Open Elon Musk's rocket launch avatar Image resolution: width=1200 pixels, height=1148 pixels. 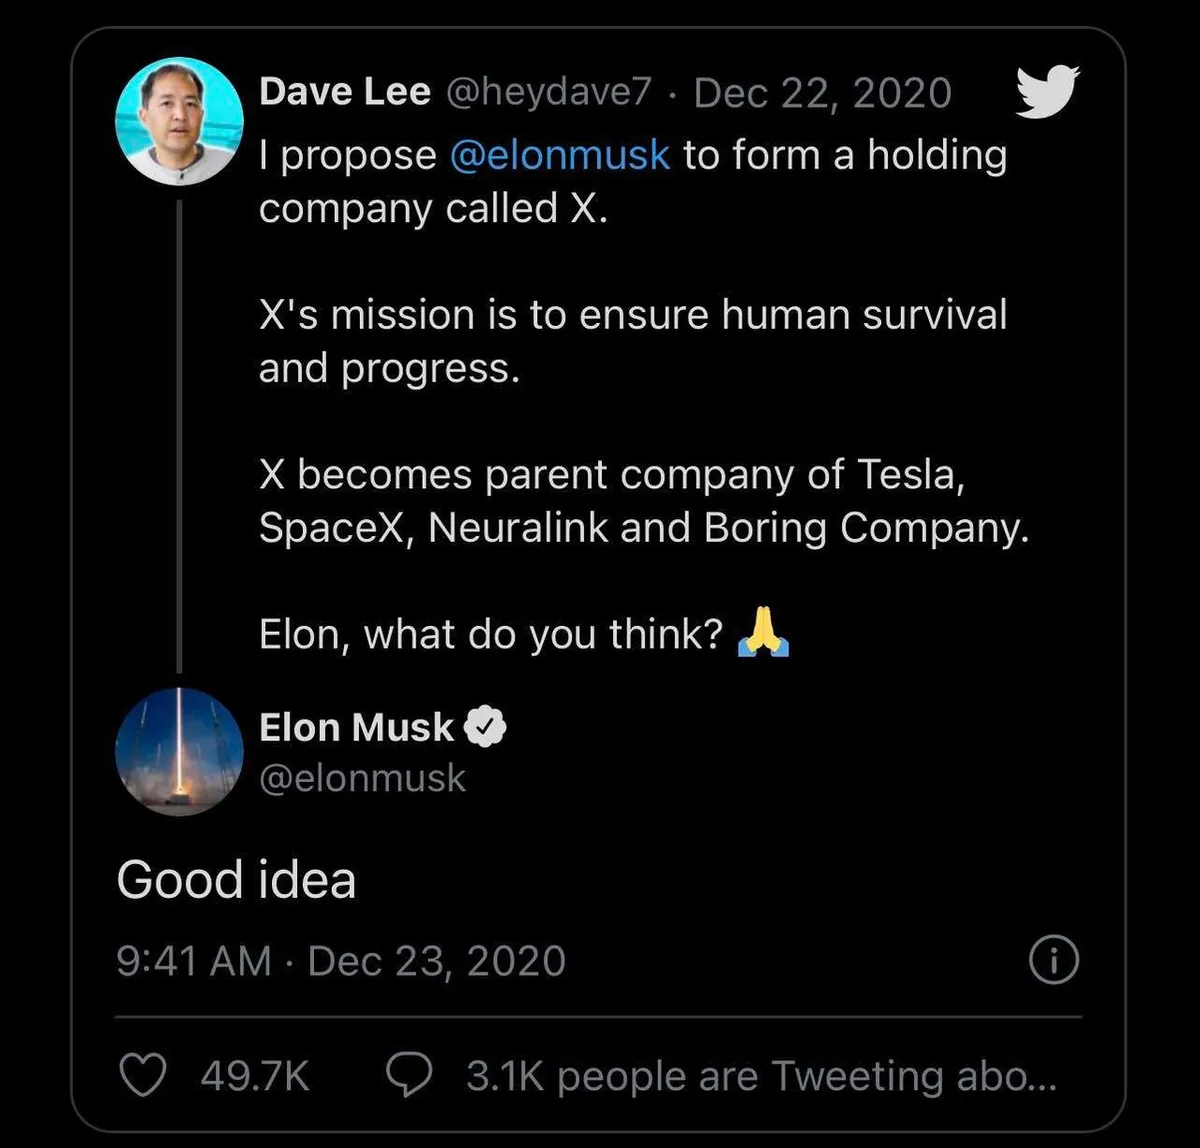coord(180,751)
